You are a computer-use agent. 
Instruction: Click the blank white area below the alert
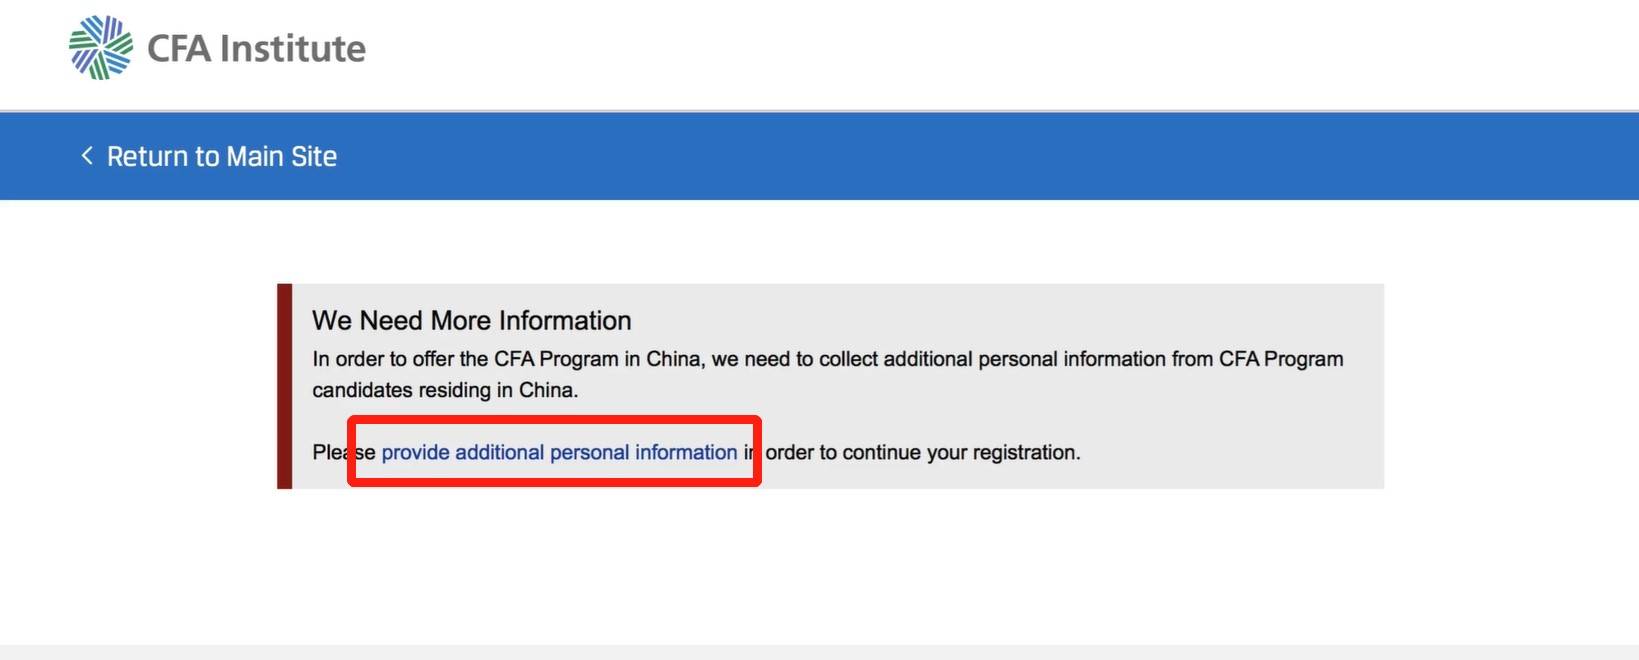pos(819,570)
